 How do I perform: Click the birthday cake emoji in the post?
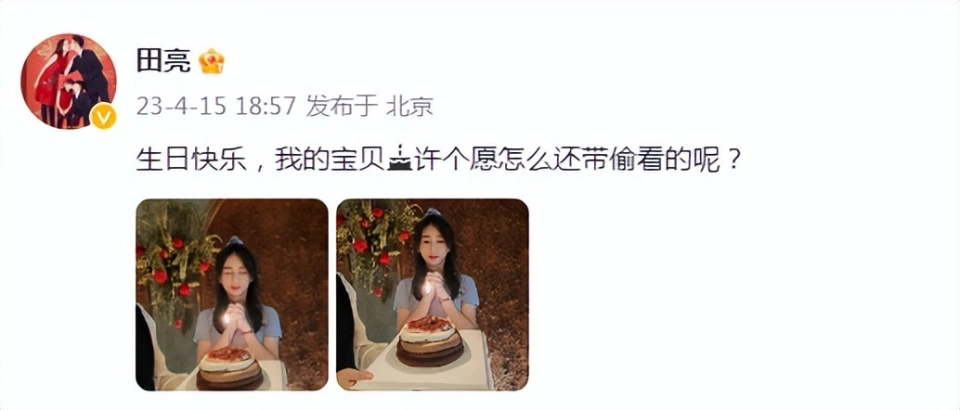[x=402, y=162]
